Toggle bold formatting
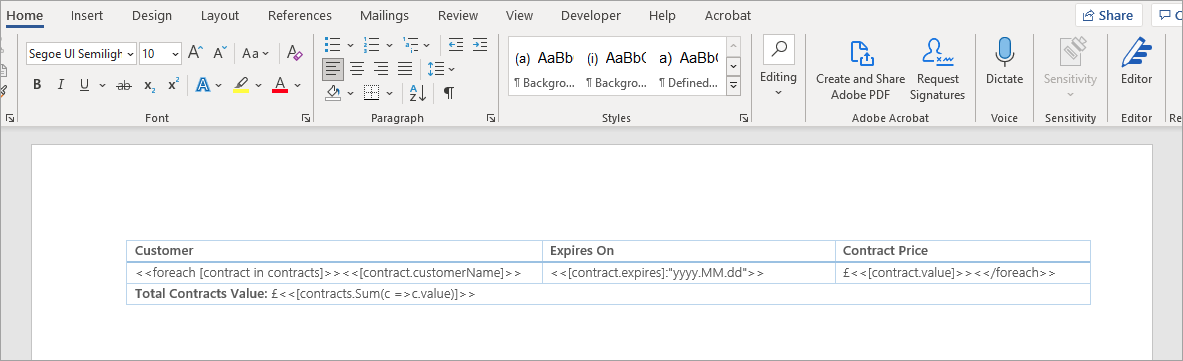Image resolution: width=1183 pixels, height=361 pixels. [x=37, y=85]
